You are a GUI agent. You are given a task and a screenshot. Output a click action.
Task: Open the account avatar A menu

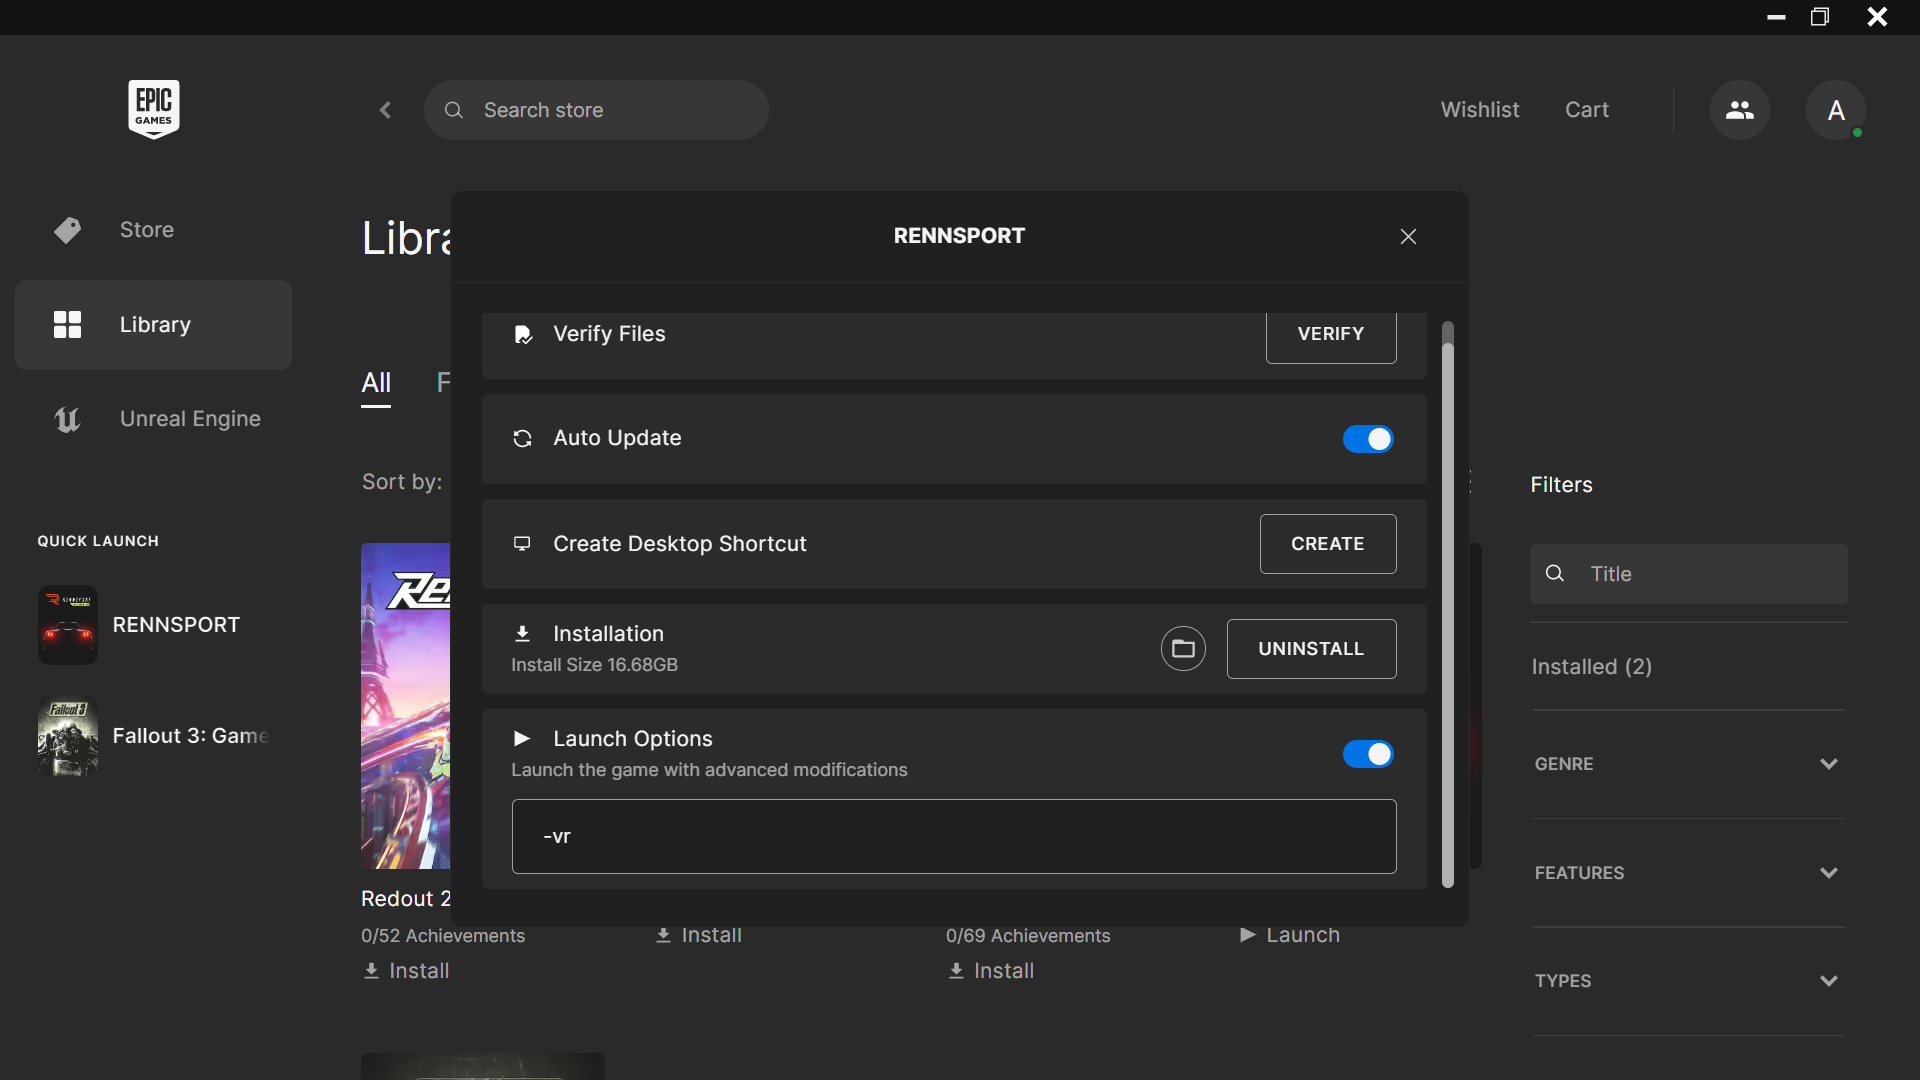pyautogui.click(x=1836, y=110)
